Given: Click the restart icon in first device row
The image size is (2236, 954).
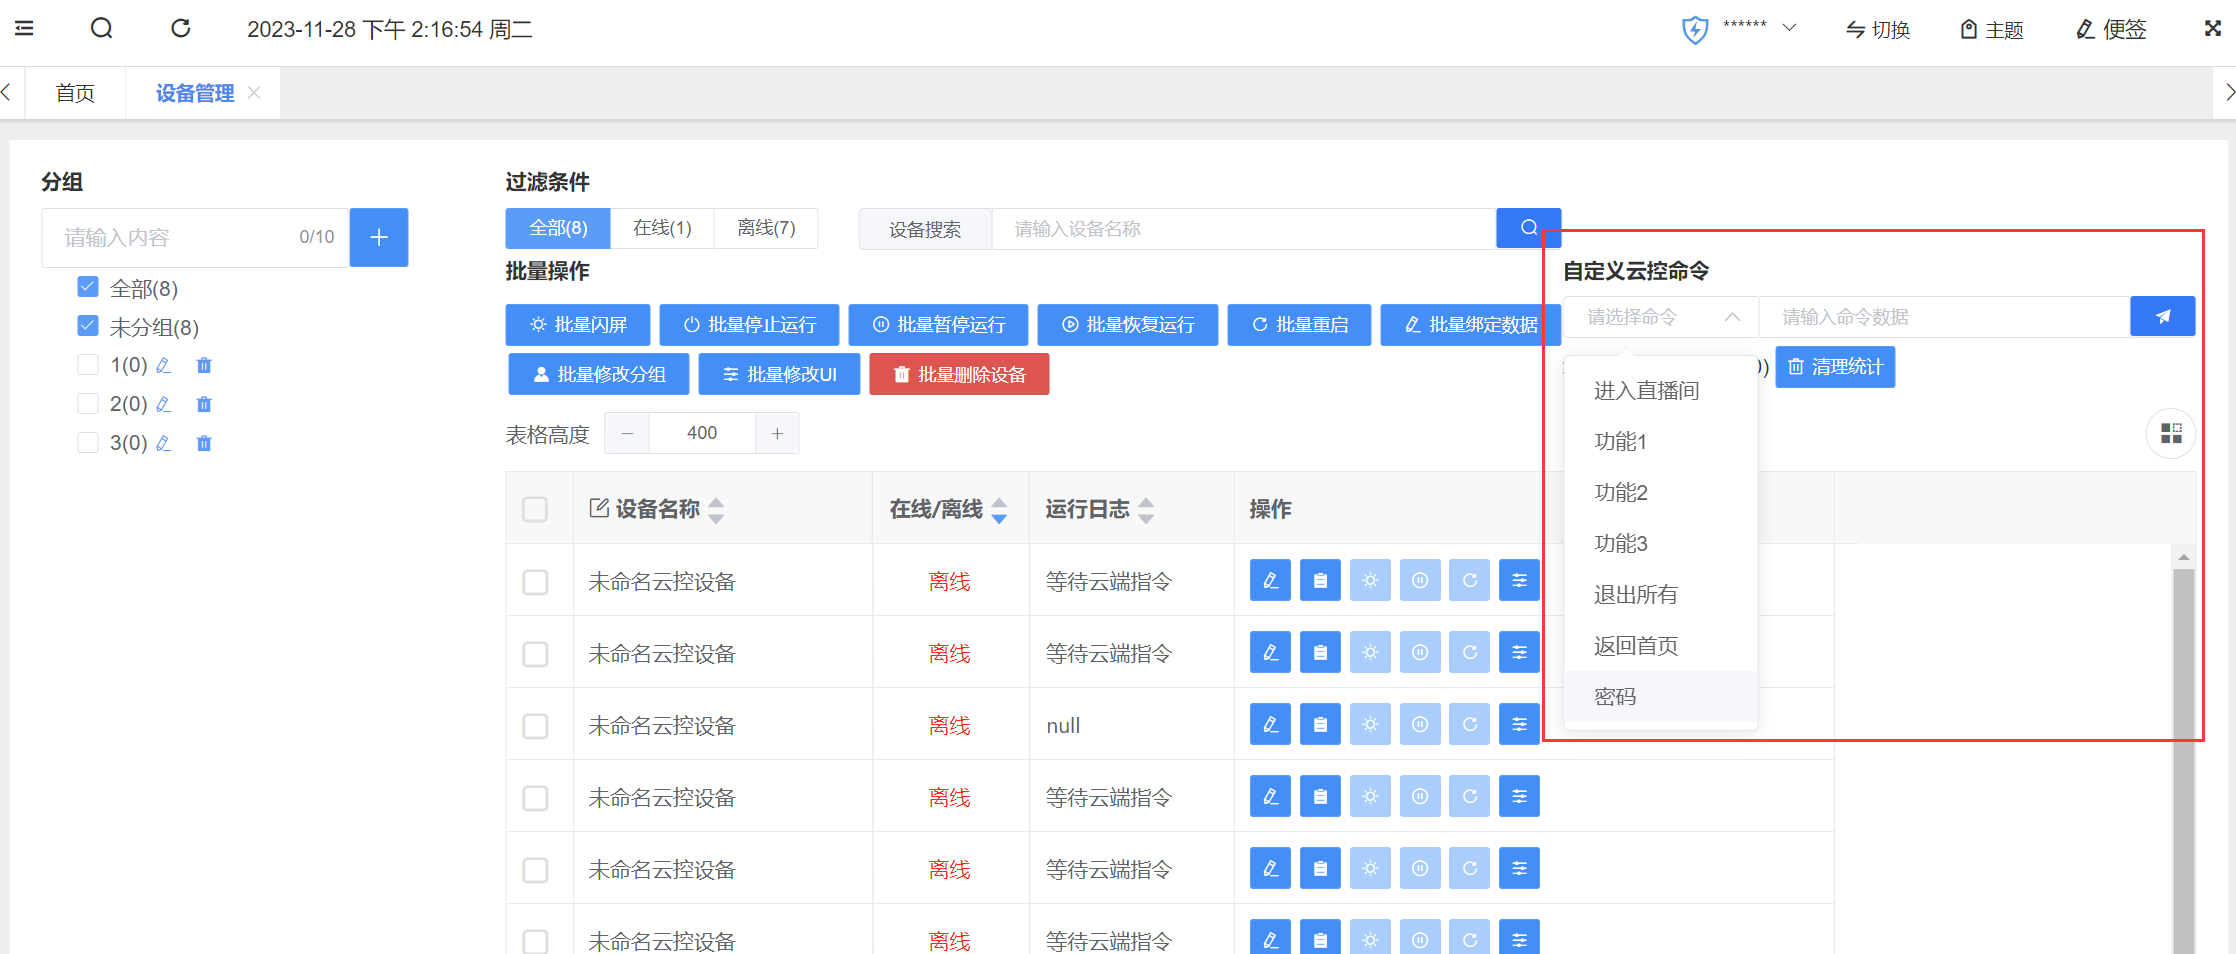Looking at the screenshot, I should click(1470, 580).
